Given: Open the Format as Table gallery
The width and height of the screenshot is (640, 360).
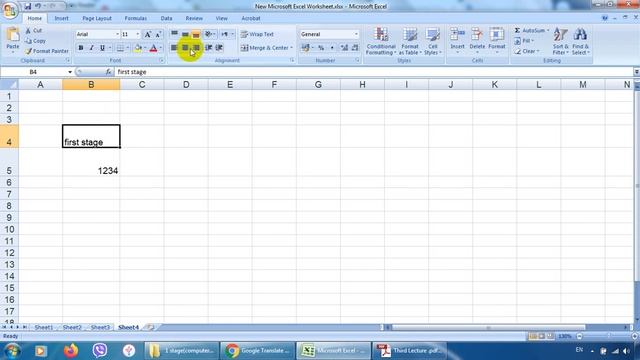Looking at the screenshot, I should [x=410, y=42].
